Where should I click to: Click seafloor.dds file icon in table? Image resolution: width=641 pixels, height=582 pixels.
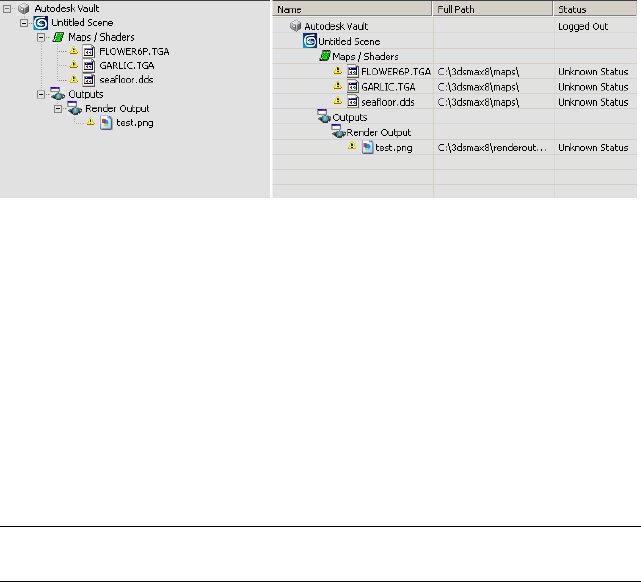353,102
